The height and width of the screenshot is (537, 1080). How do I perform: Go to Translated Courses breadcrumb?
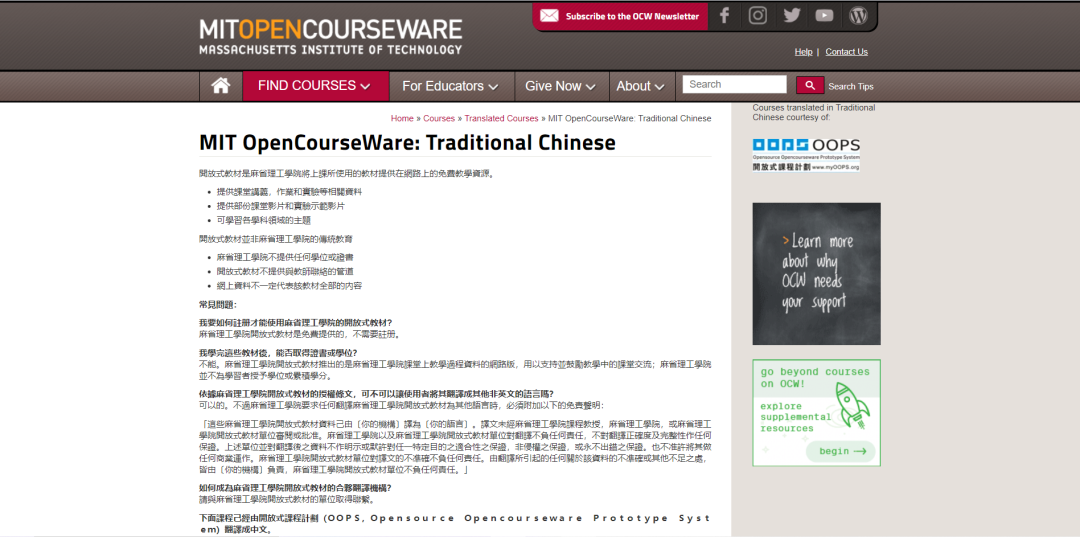[501, 118]
